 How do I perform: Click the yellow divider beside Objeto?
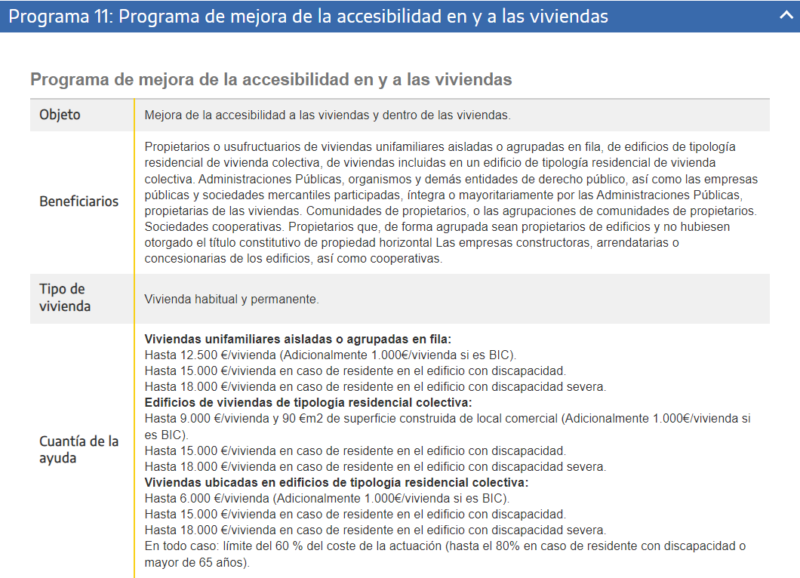[136, 114]
